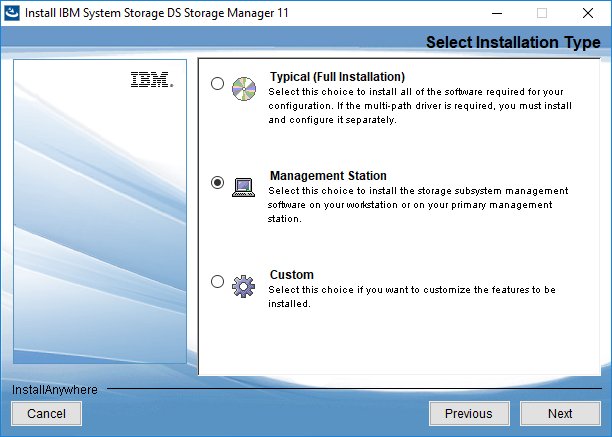Image resolution: width=612 pixels, height=437 pixels.
Task: Click the Typical installation description text
Action: point(420,106)
